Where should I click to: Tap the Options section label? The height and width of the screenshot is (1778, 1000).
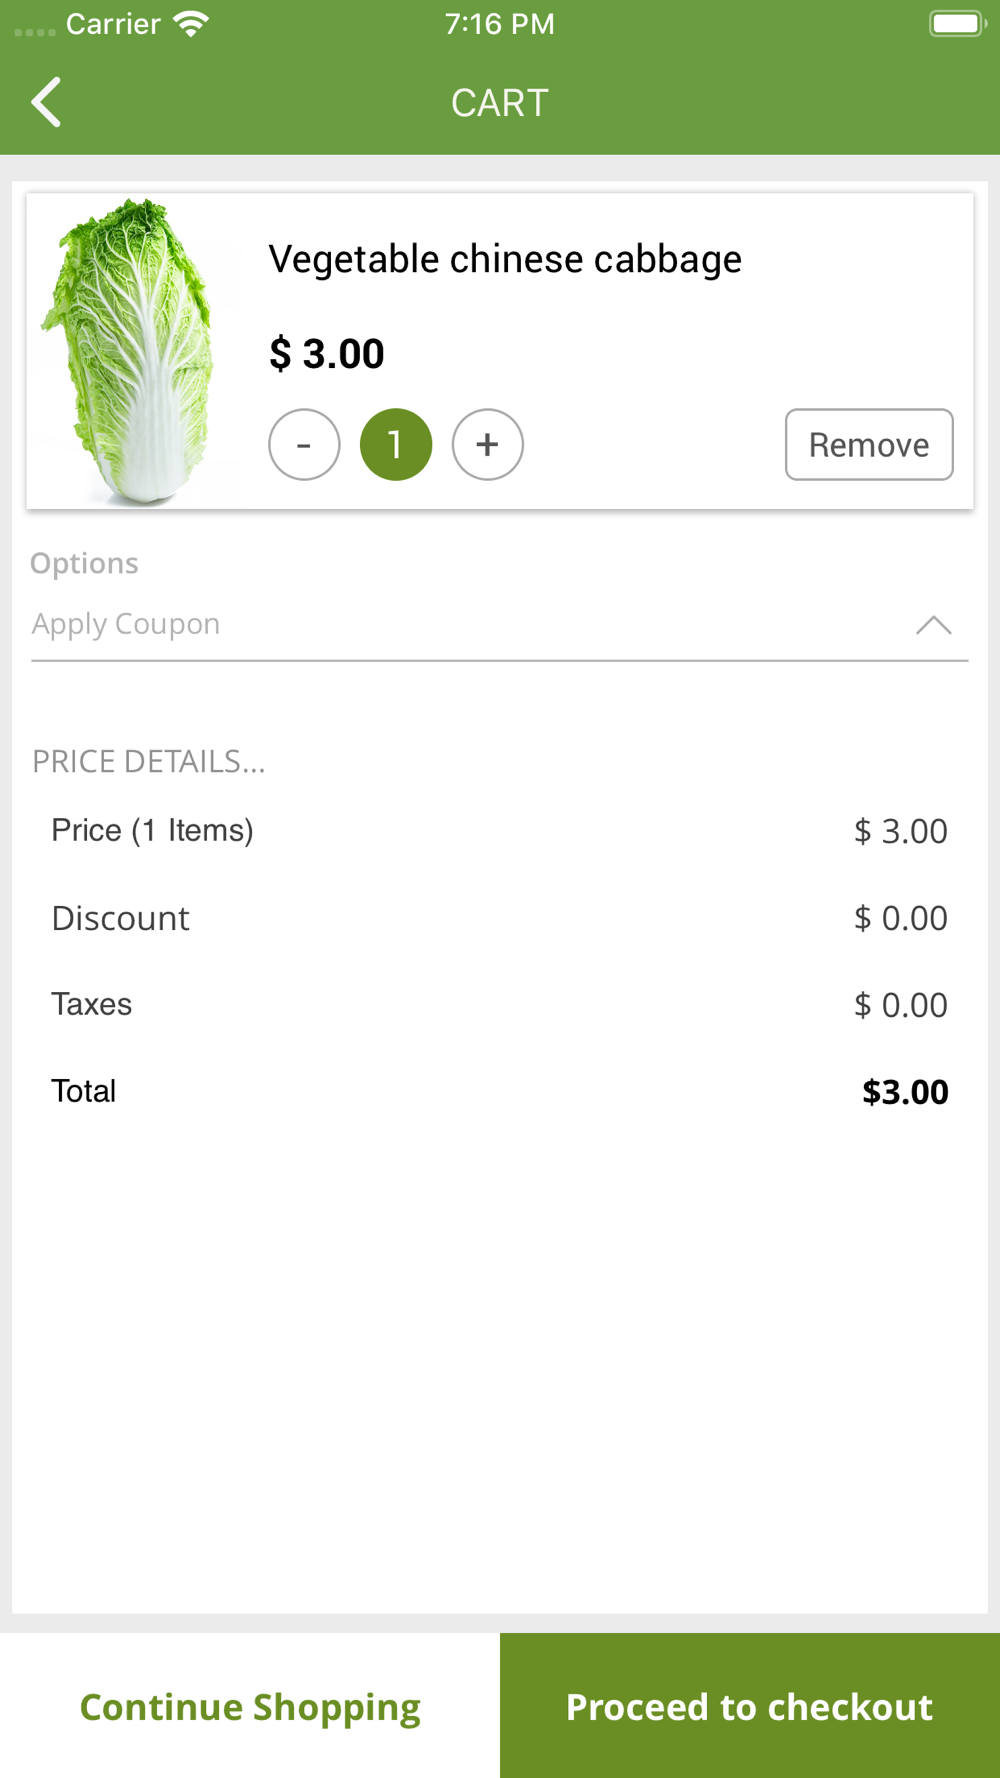coord(84,564)
